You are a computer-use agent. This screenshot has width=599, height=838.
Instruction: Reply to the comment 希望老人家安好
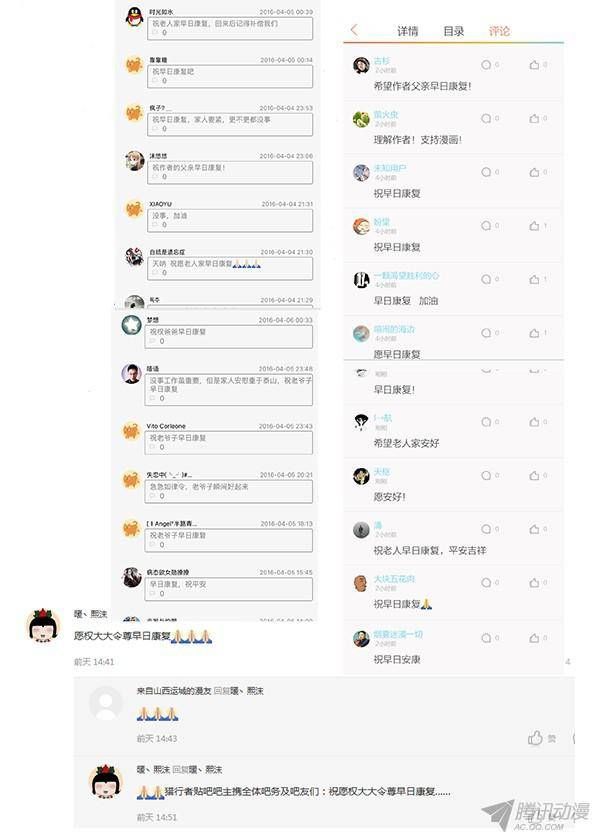coord(486,422)
